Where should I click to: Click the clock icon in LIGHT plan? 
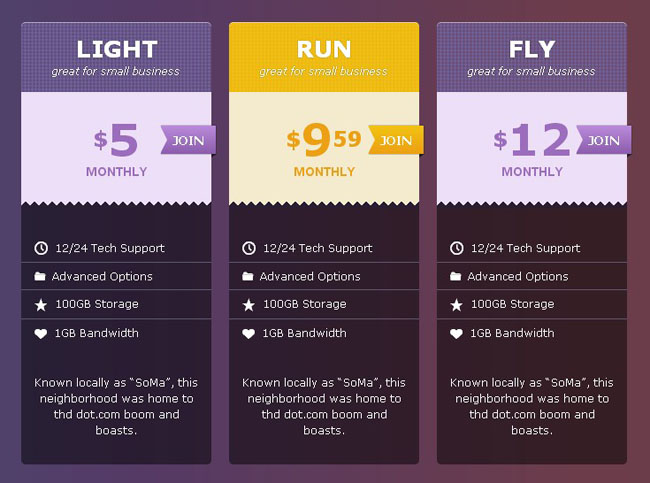[x=41, y=248]
